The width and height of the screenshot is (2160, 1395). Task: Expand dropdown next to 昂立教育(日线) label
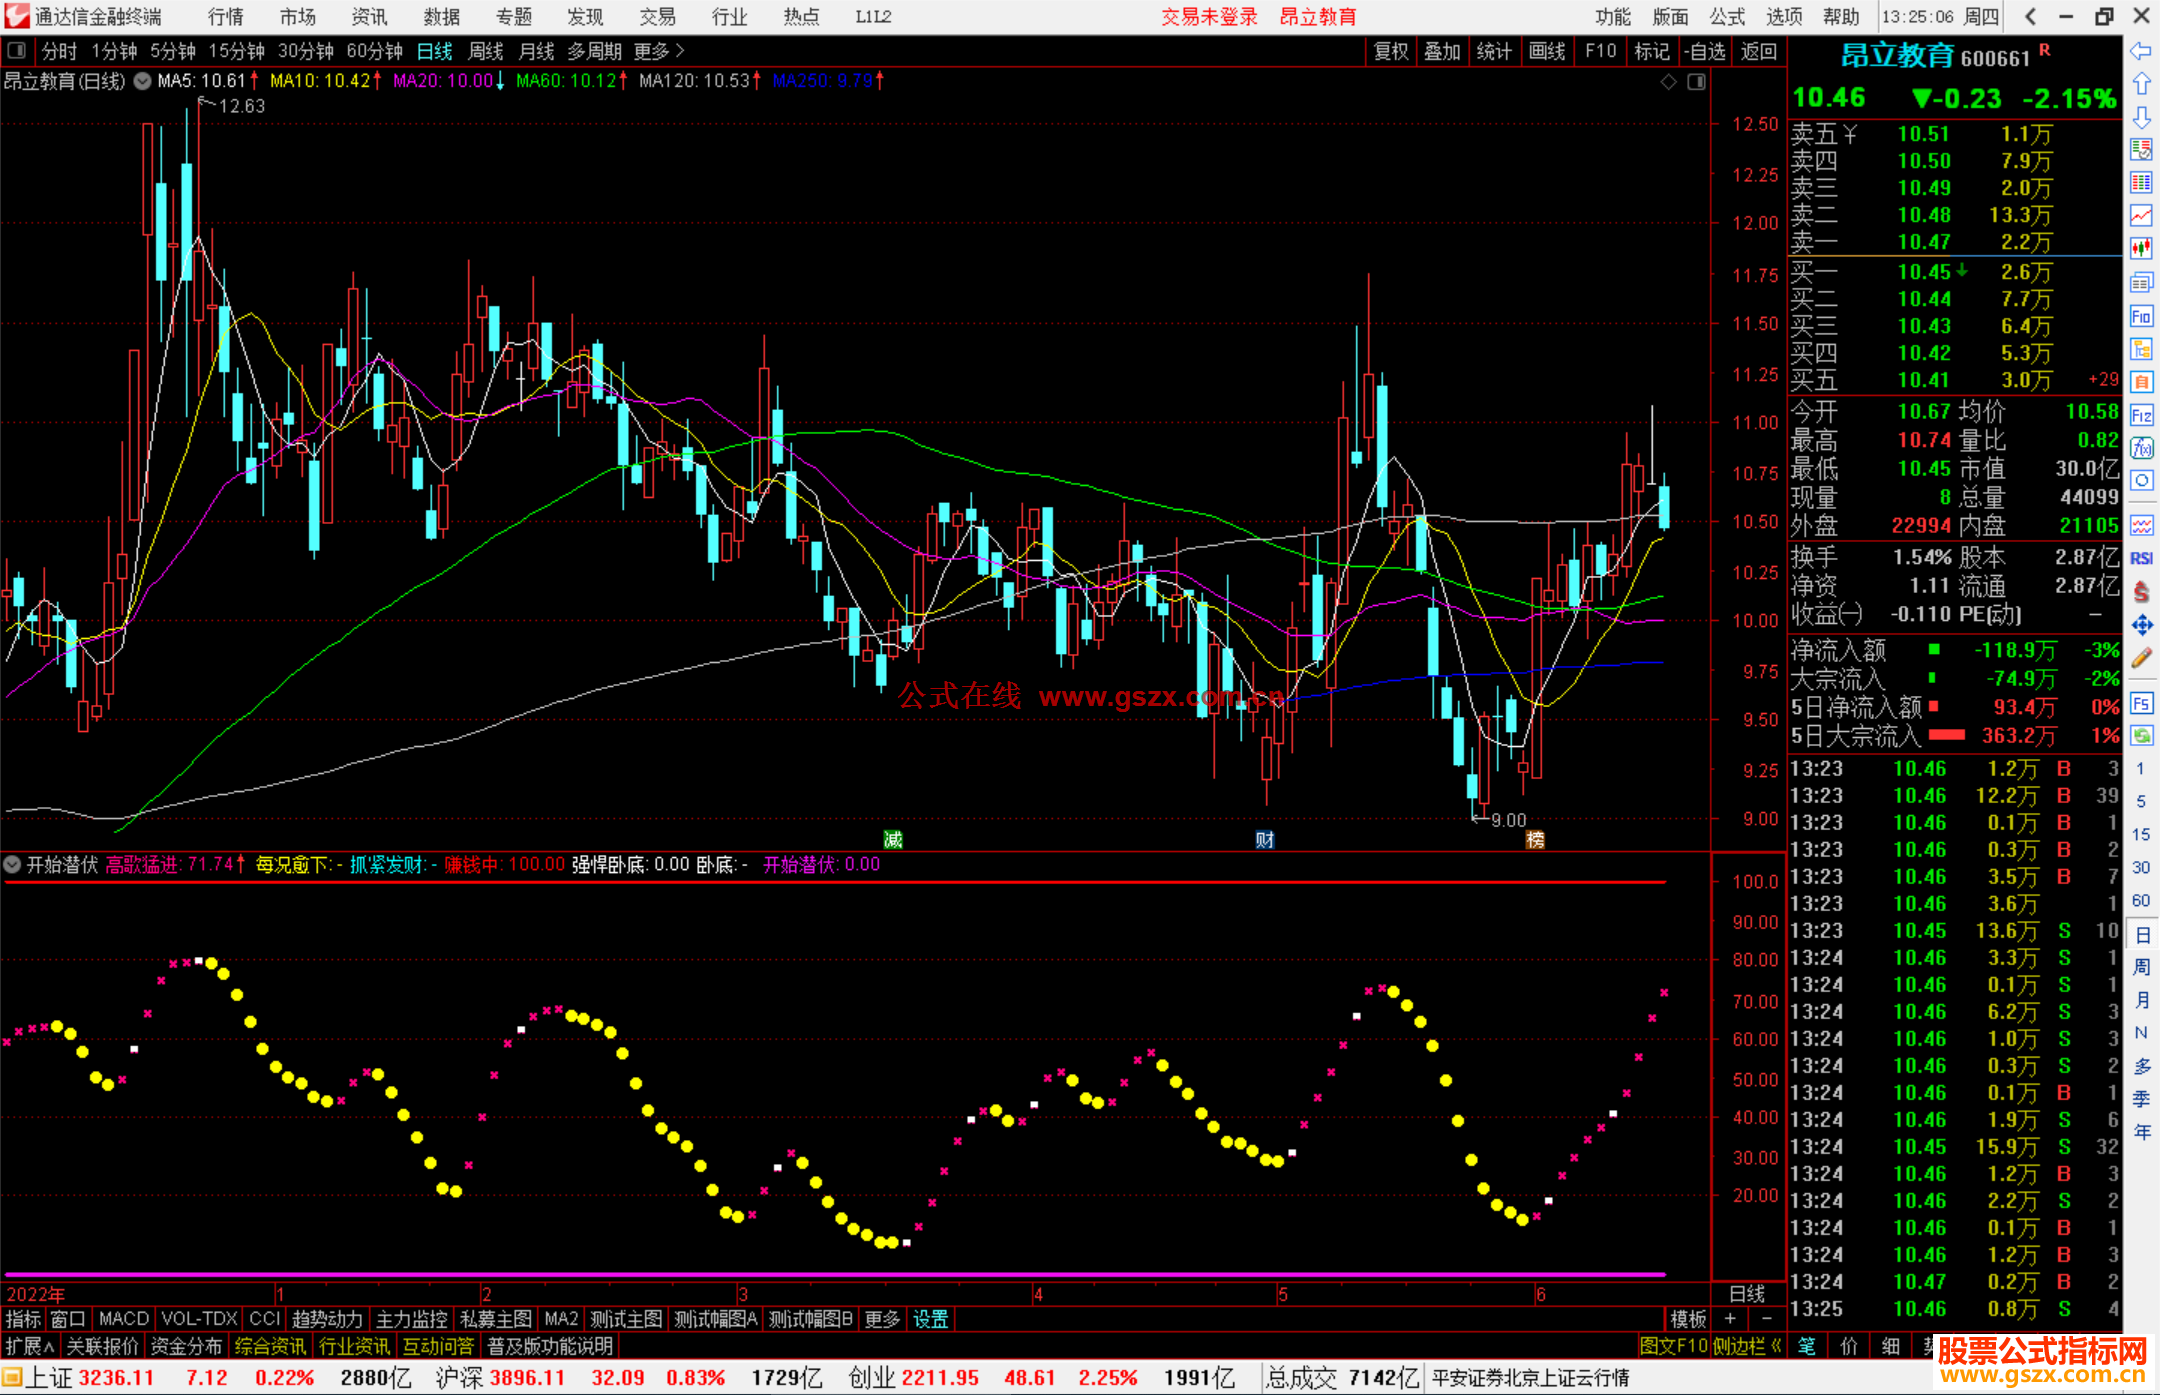click(x=142, y=81)
